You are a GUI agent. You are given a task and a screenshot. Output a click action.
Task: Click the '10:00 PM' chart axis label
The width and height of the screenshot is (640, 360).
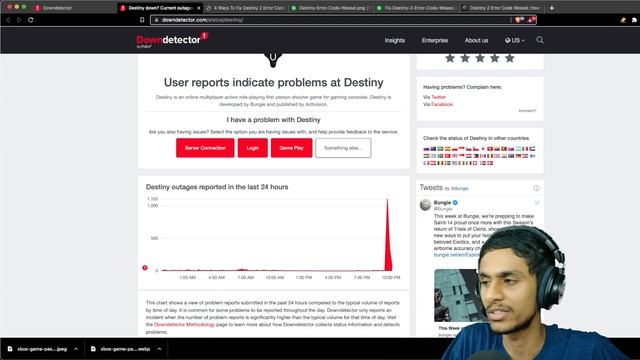click(391, 278)
